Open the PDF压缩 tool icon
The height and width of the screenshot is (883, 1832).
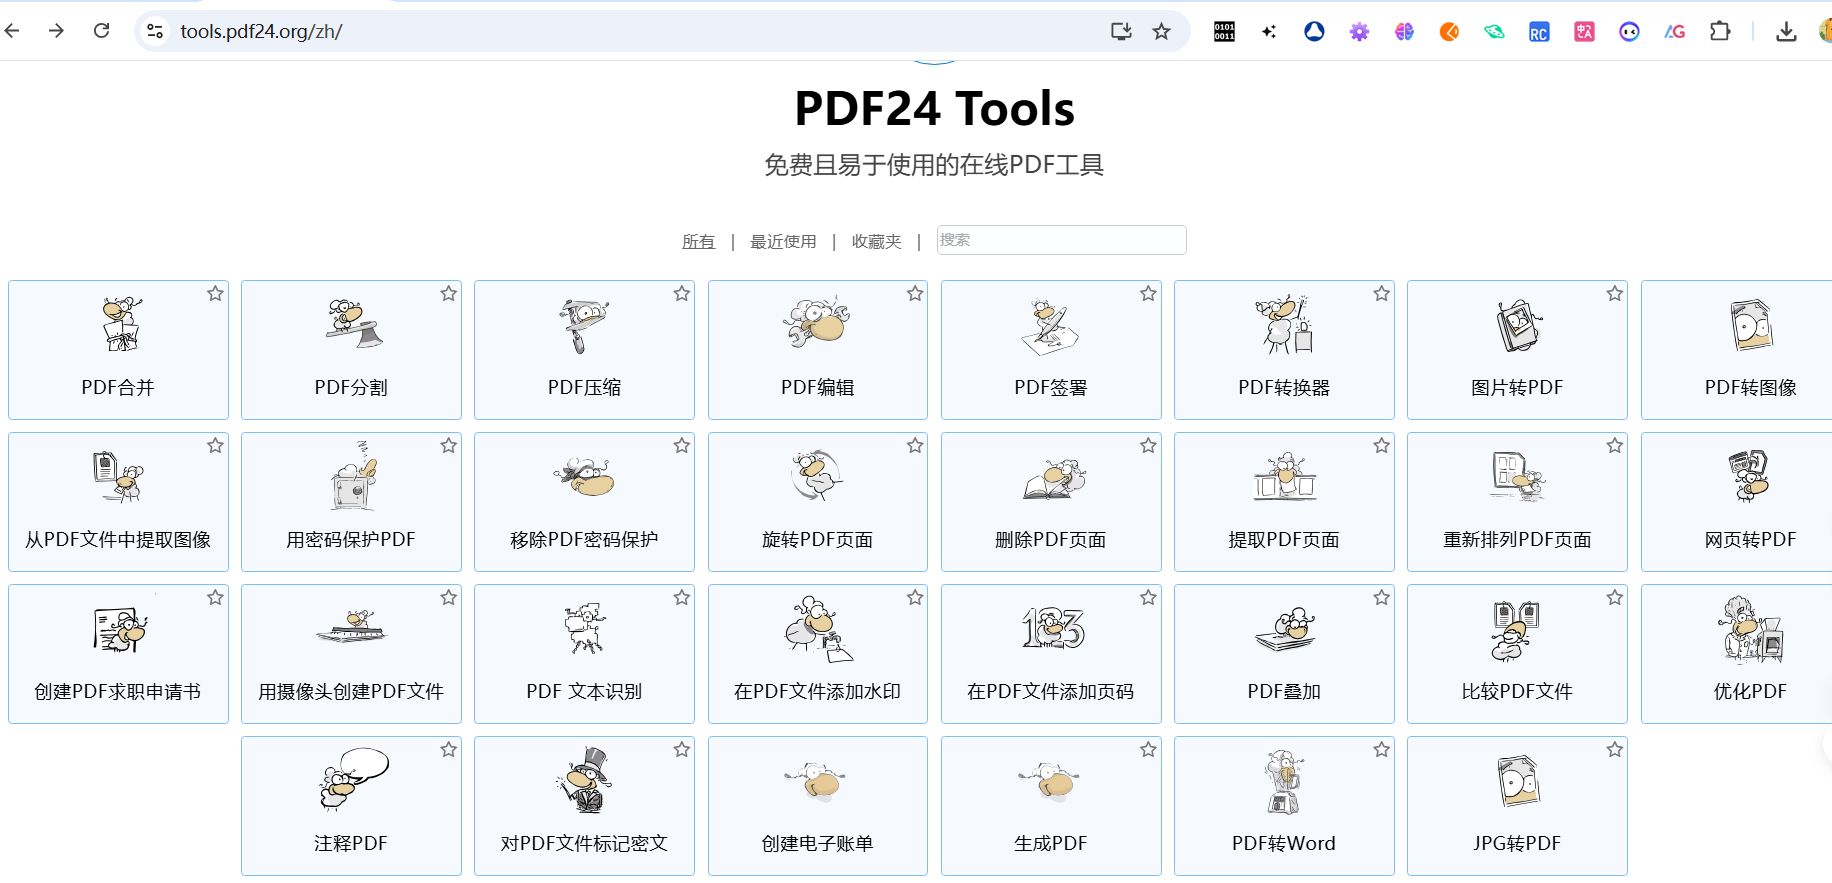click(584, 326)
